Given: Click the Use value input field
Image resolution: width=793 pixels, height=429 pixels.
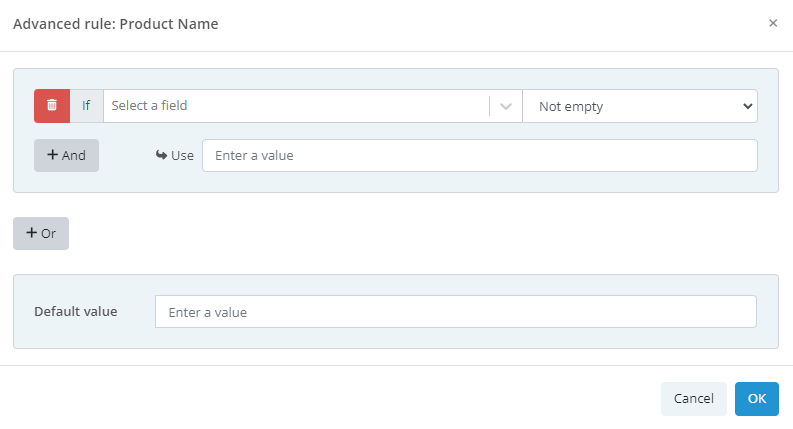Looking at the screenshot, I should click(x=479, y=155).
